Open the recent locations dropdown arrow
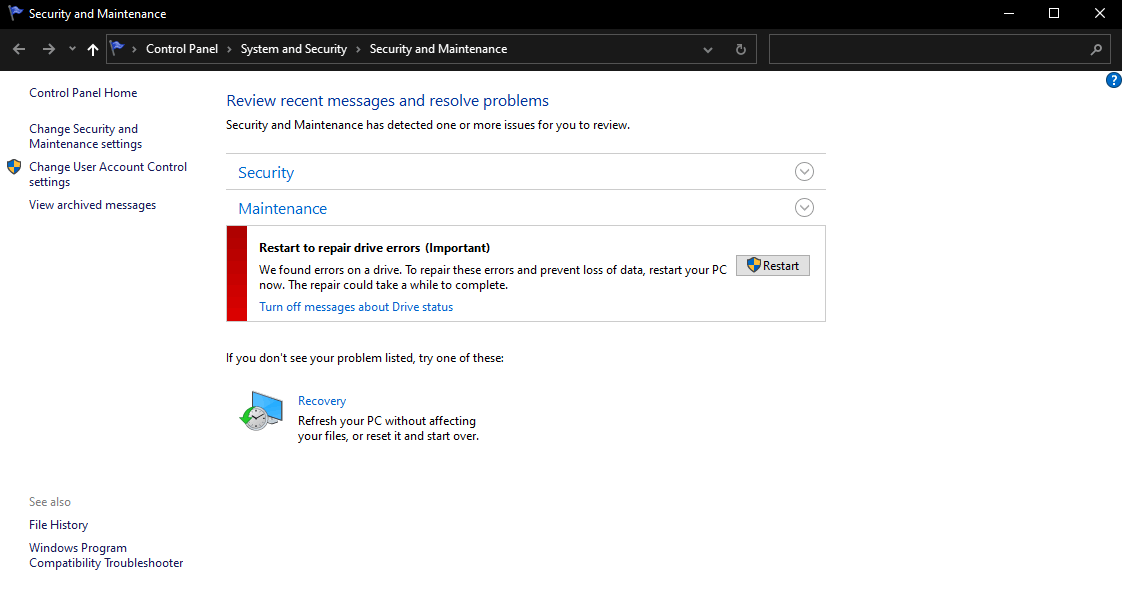Screen dimensions: 1122x590 [x=72, y=49]
